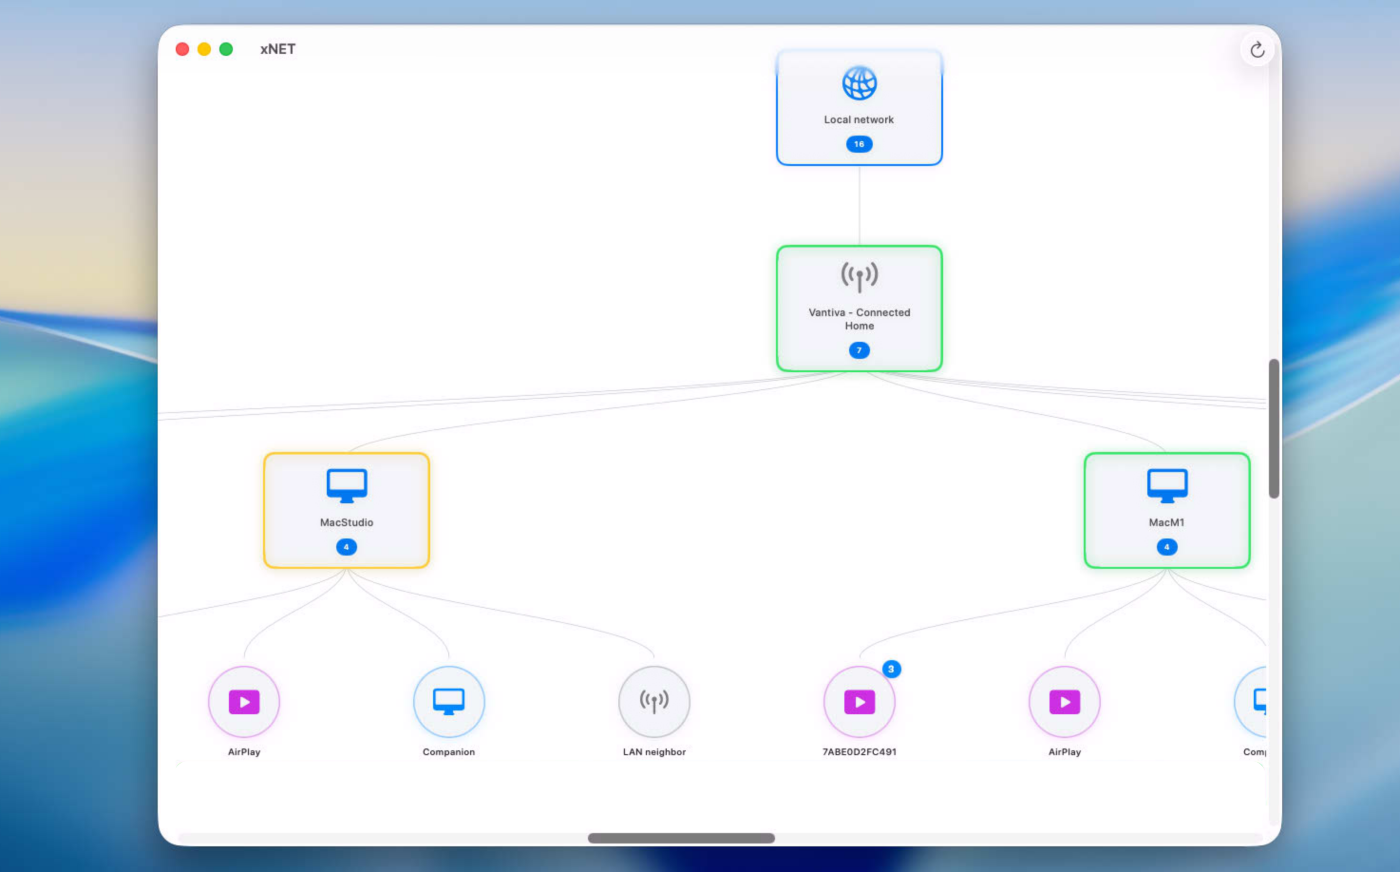Select the Local network globe icon

pos(859,84)
